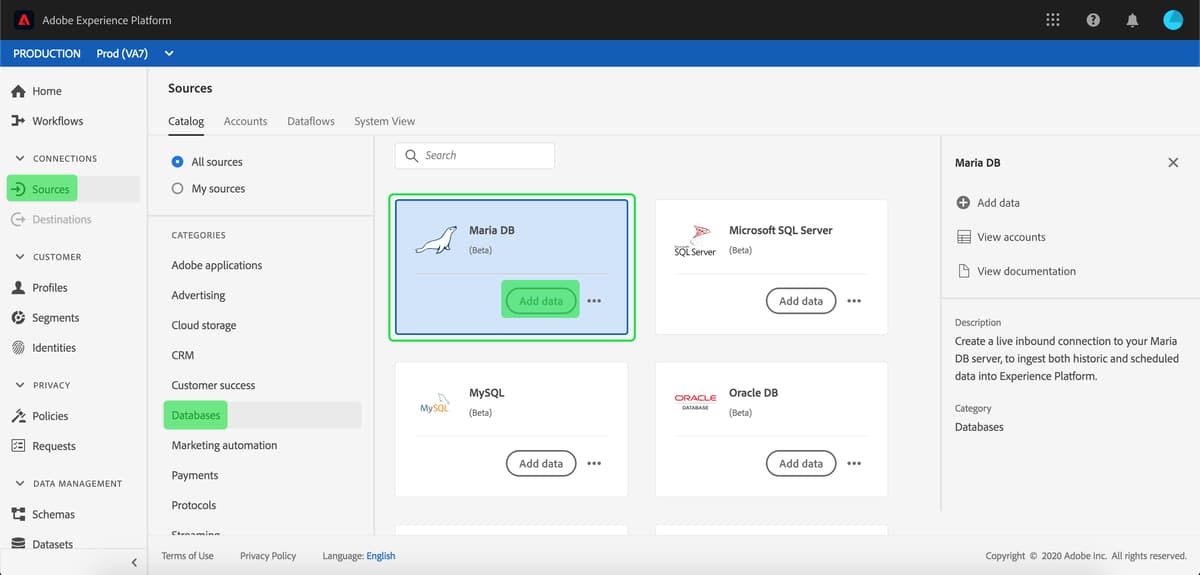The height and width of the screenshot is (575, 1200).
Task: Collapse the left navigation with the arrow
Action: (x=134, y=563)
